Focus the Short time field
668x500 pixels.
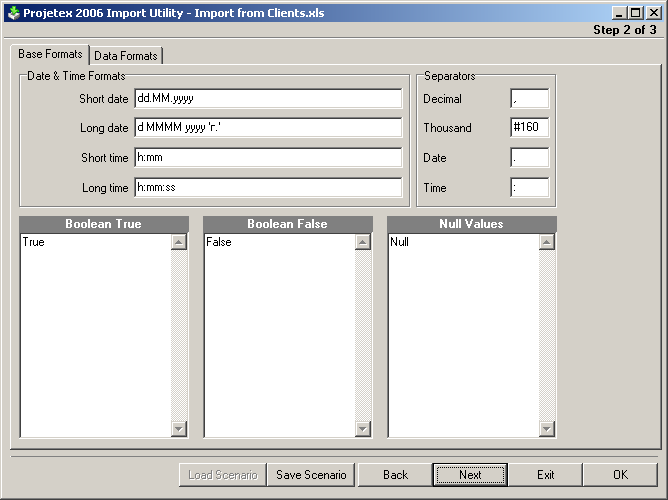[268, 158]
